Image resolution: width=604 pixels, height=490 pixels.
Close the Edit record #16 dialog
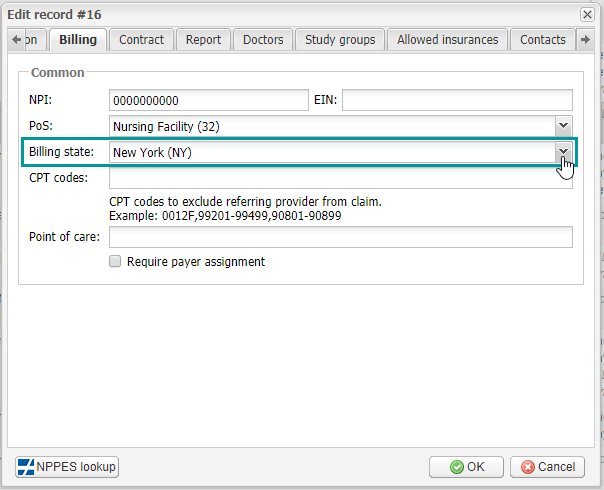(587, 15)
